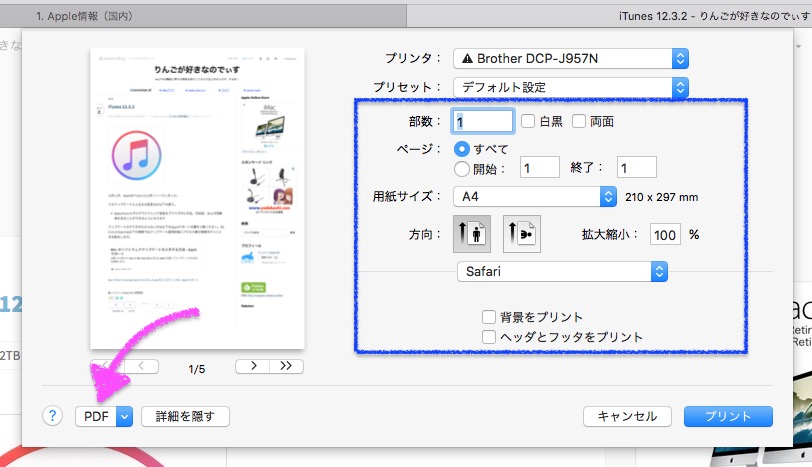Click the 終了 page number field
The width and height of the screenshot is (812, 467).
(x=636, y=168)
